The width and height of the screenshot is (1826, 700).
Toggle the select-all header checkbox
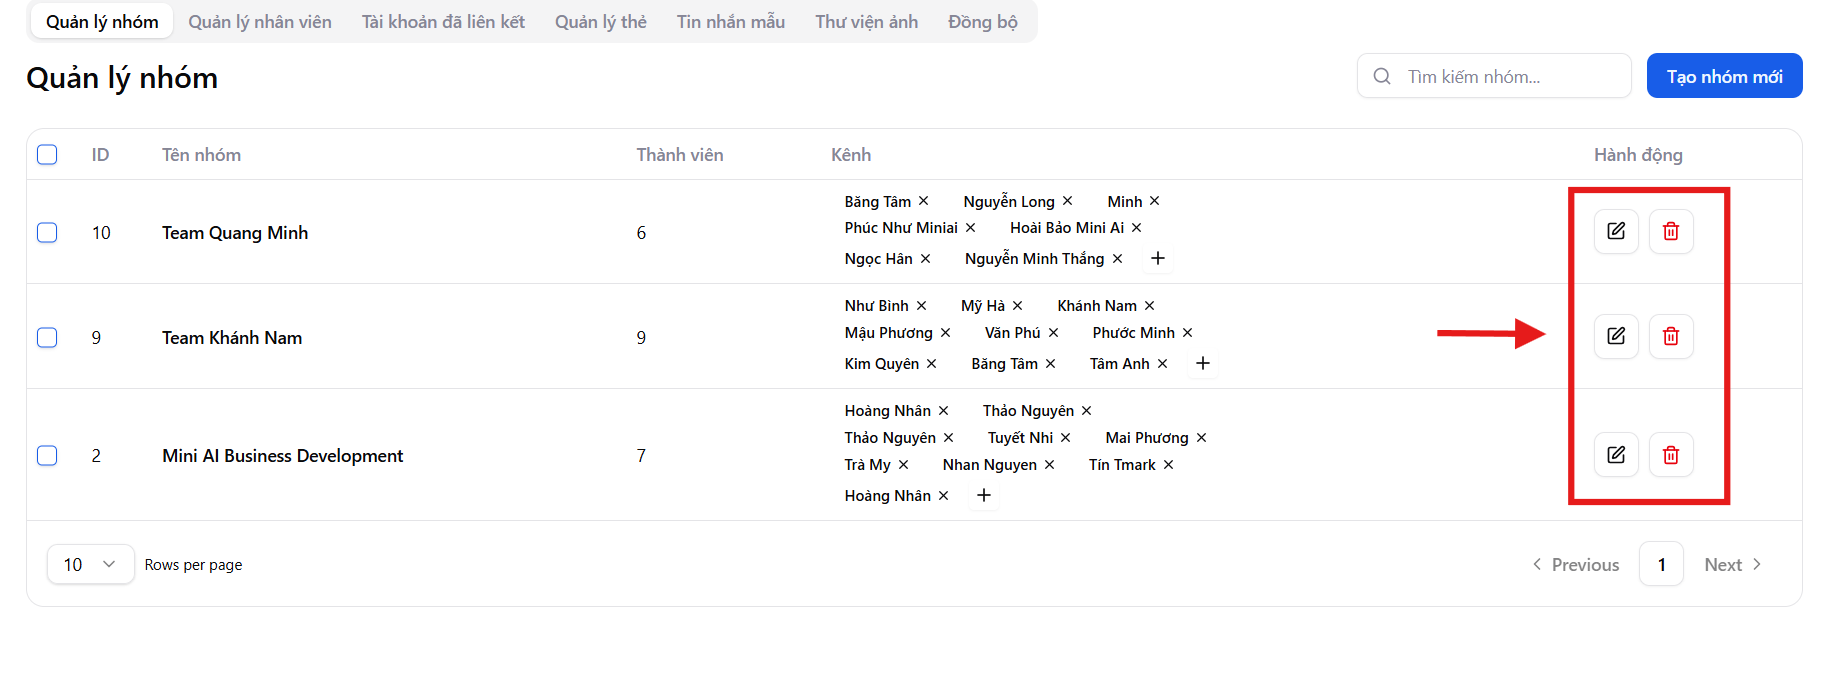click(47, 155)
